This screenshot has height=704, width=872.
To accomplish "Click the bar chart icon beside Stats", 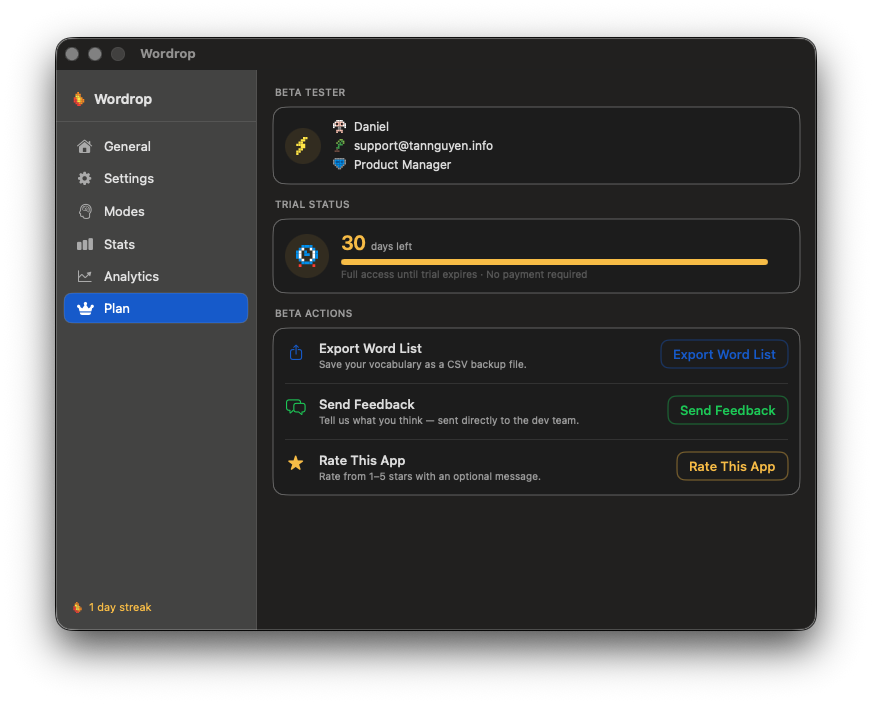I will tap(85, 244).
